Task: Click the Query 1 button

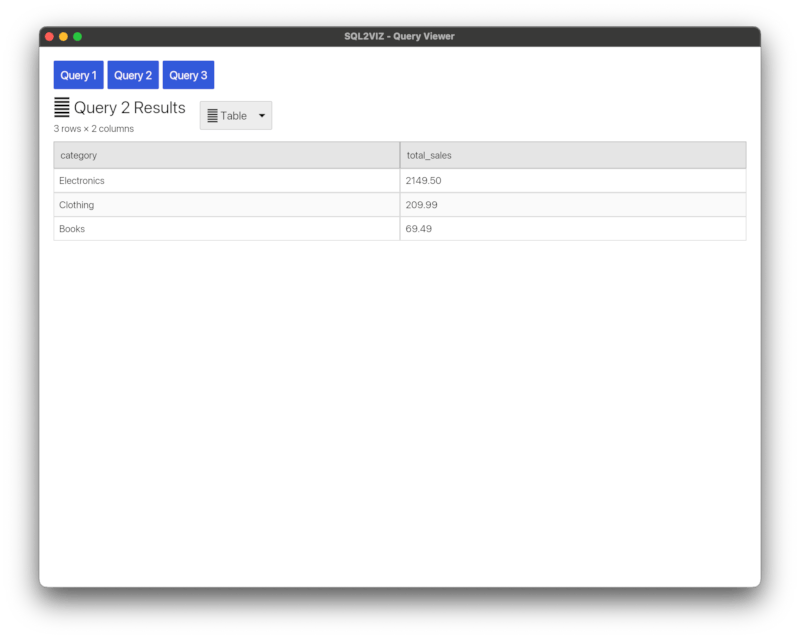Action: tap(78, 75)
